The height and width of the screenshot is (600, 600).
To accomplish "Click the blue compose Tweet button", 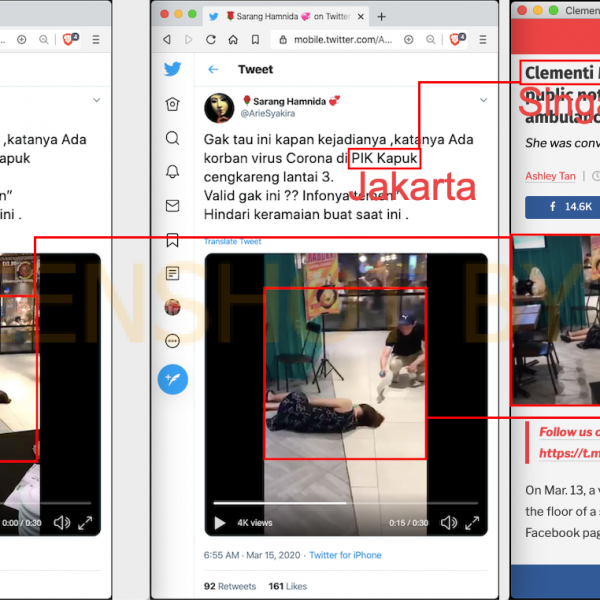I will pyautogui.click(x=173, y=379).
